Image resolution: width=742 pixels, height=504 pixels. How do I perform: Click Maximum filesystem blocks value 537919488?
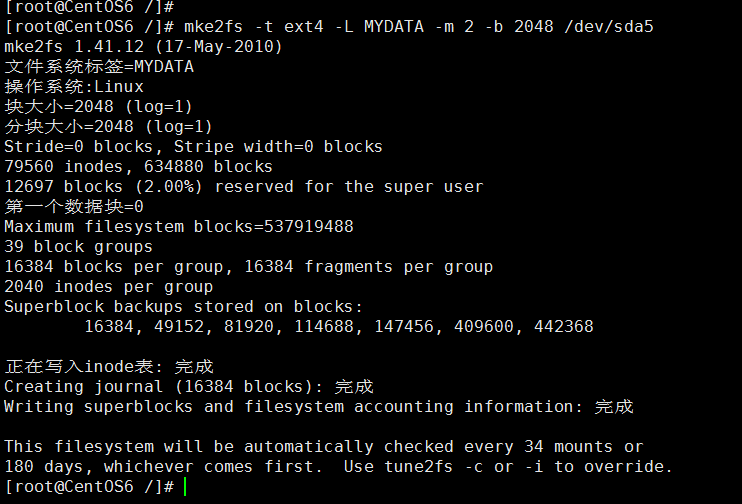[308, 227]
